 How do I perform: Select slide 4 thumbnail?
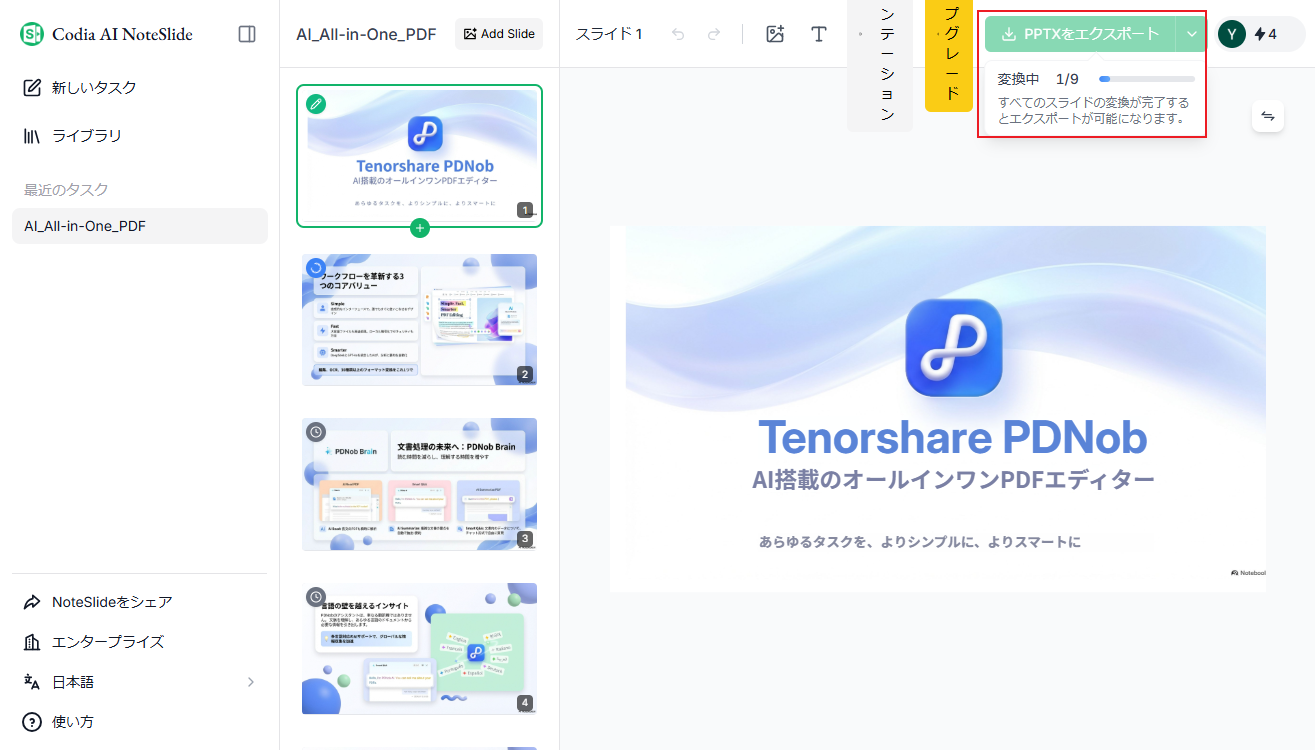tap(420, 649)
